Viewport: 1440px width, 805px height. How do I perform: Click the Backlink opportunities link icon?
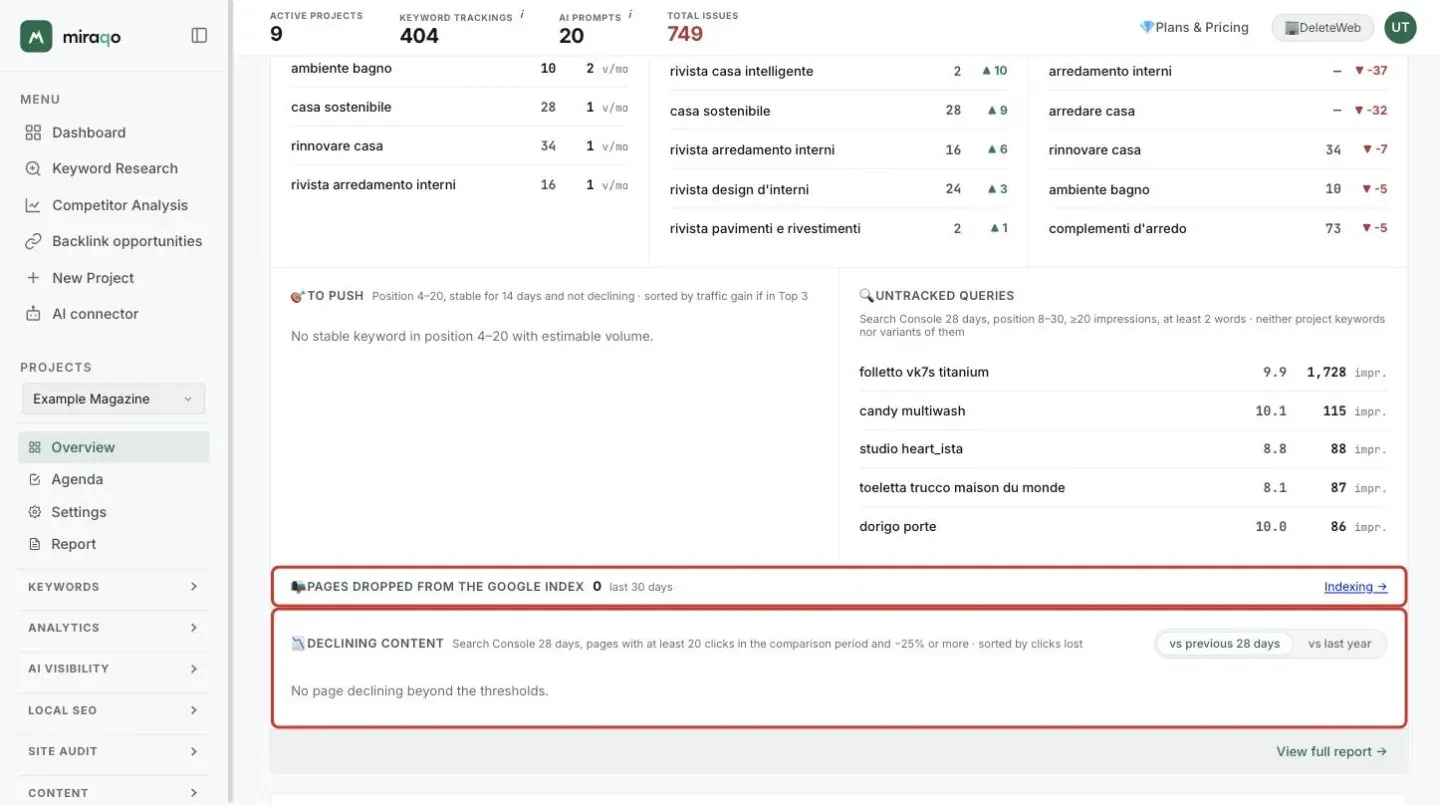pos(33,241)
